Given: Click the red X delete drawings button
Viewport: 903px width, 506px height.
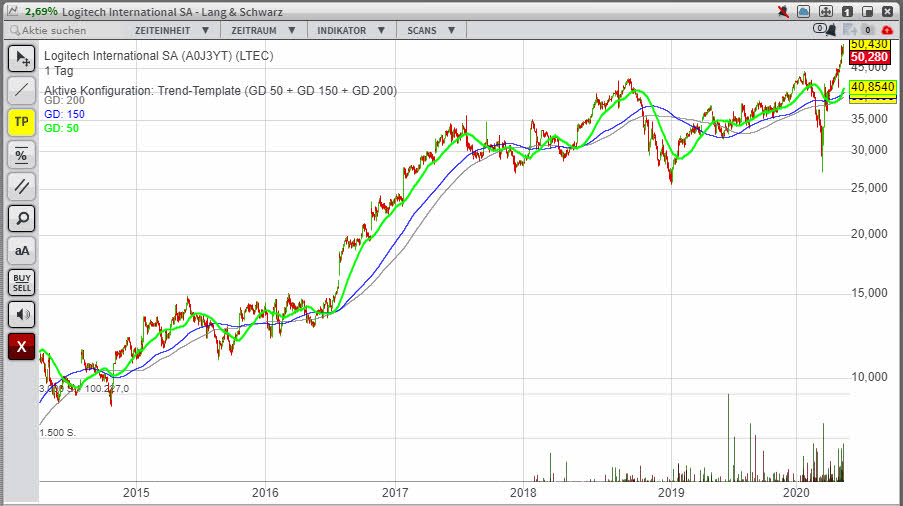Looking at the screenshot, I should click(x=21, y=347).
